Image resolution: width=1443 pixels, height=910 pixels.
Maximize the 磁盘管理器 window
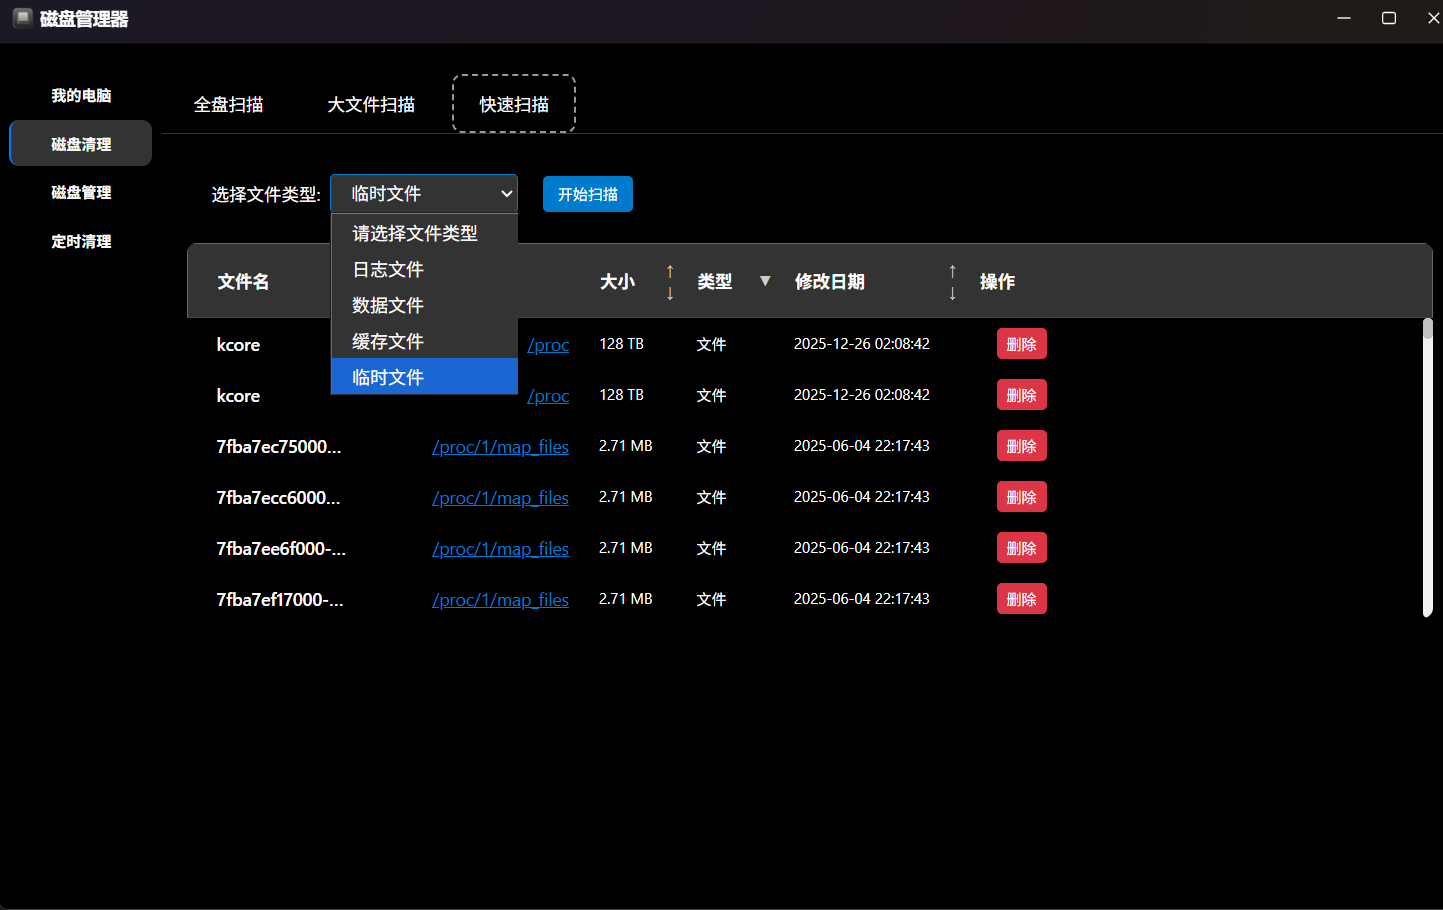[x=1389, y=18]
